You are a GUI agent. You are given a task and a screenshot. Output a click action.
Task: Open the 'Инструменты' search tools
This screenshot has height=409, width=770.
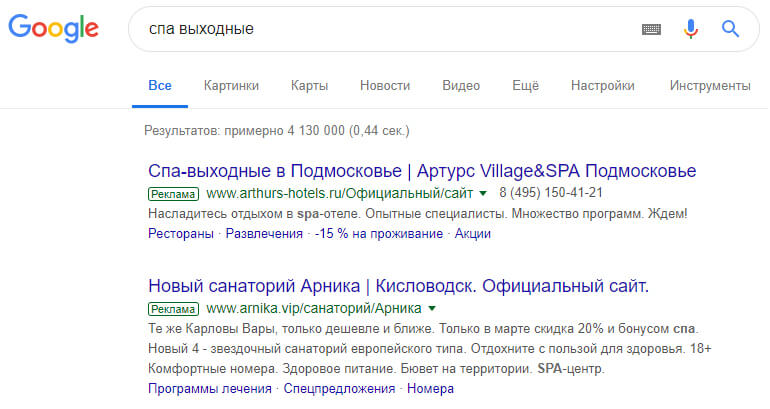pos(710,85)
